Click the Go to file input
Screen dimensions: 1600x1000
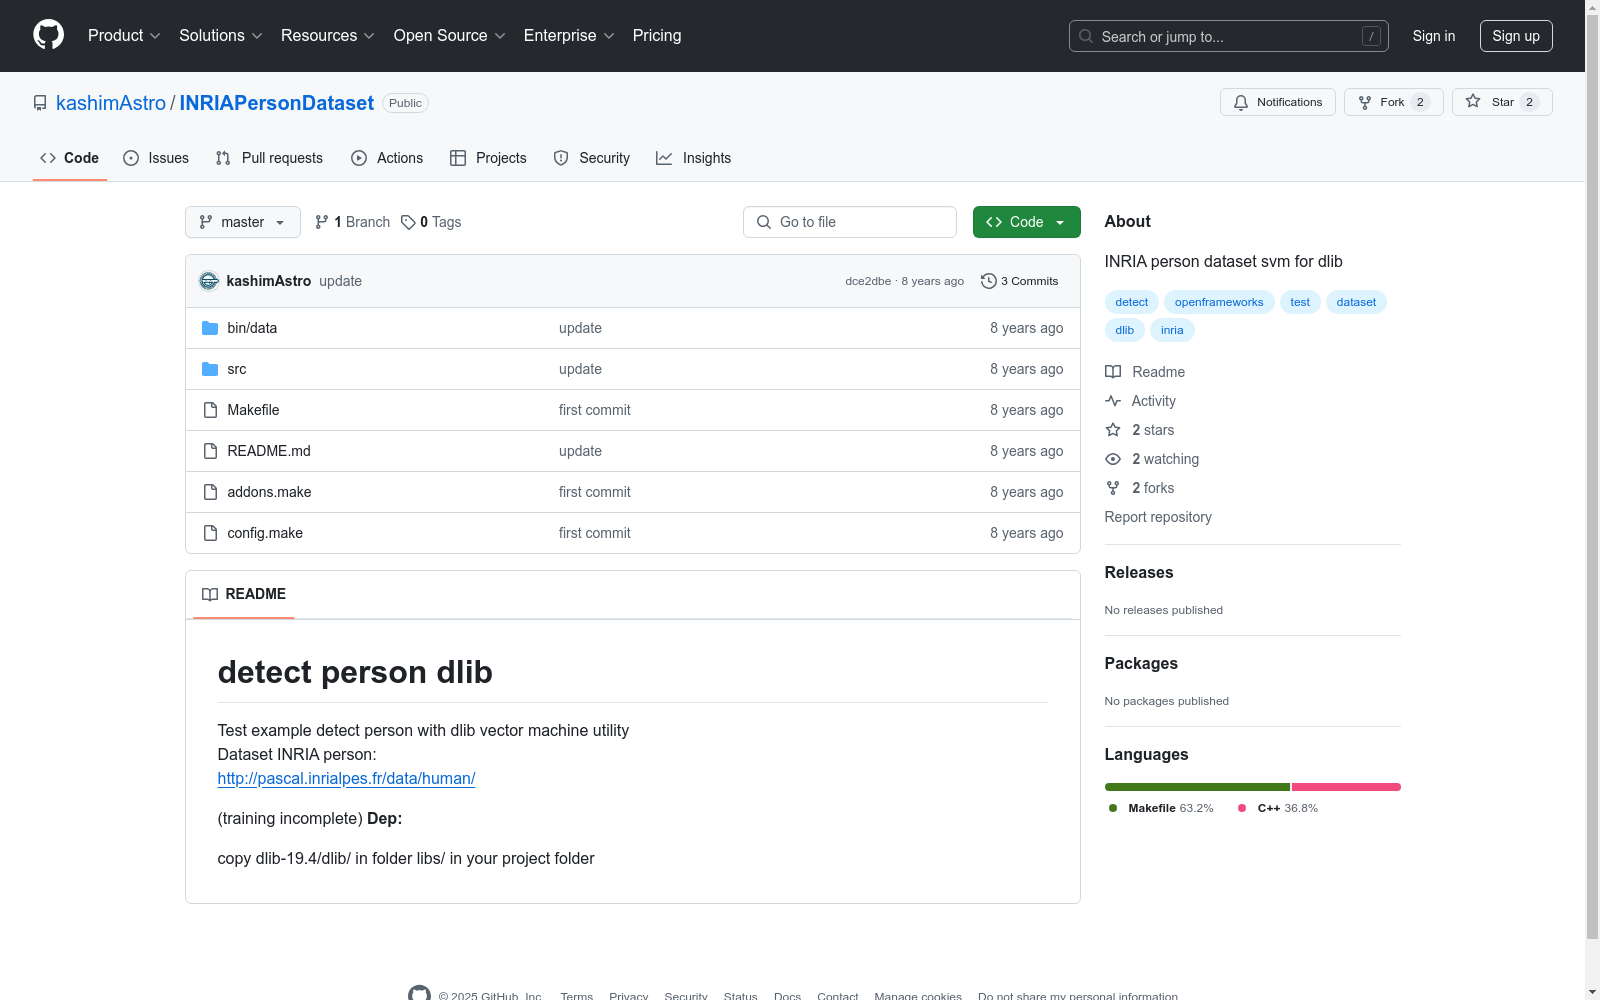click(x=850, y=222)
